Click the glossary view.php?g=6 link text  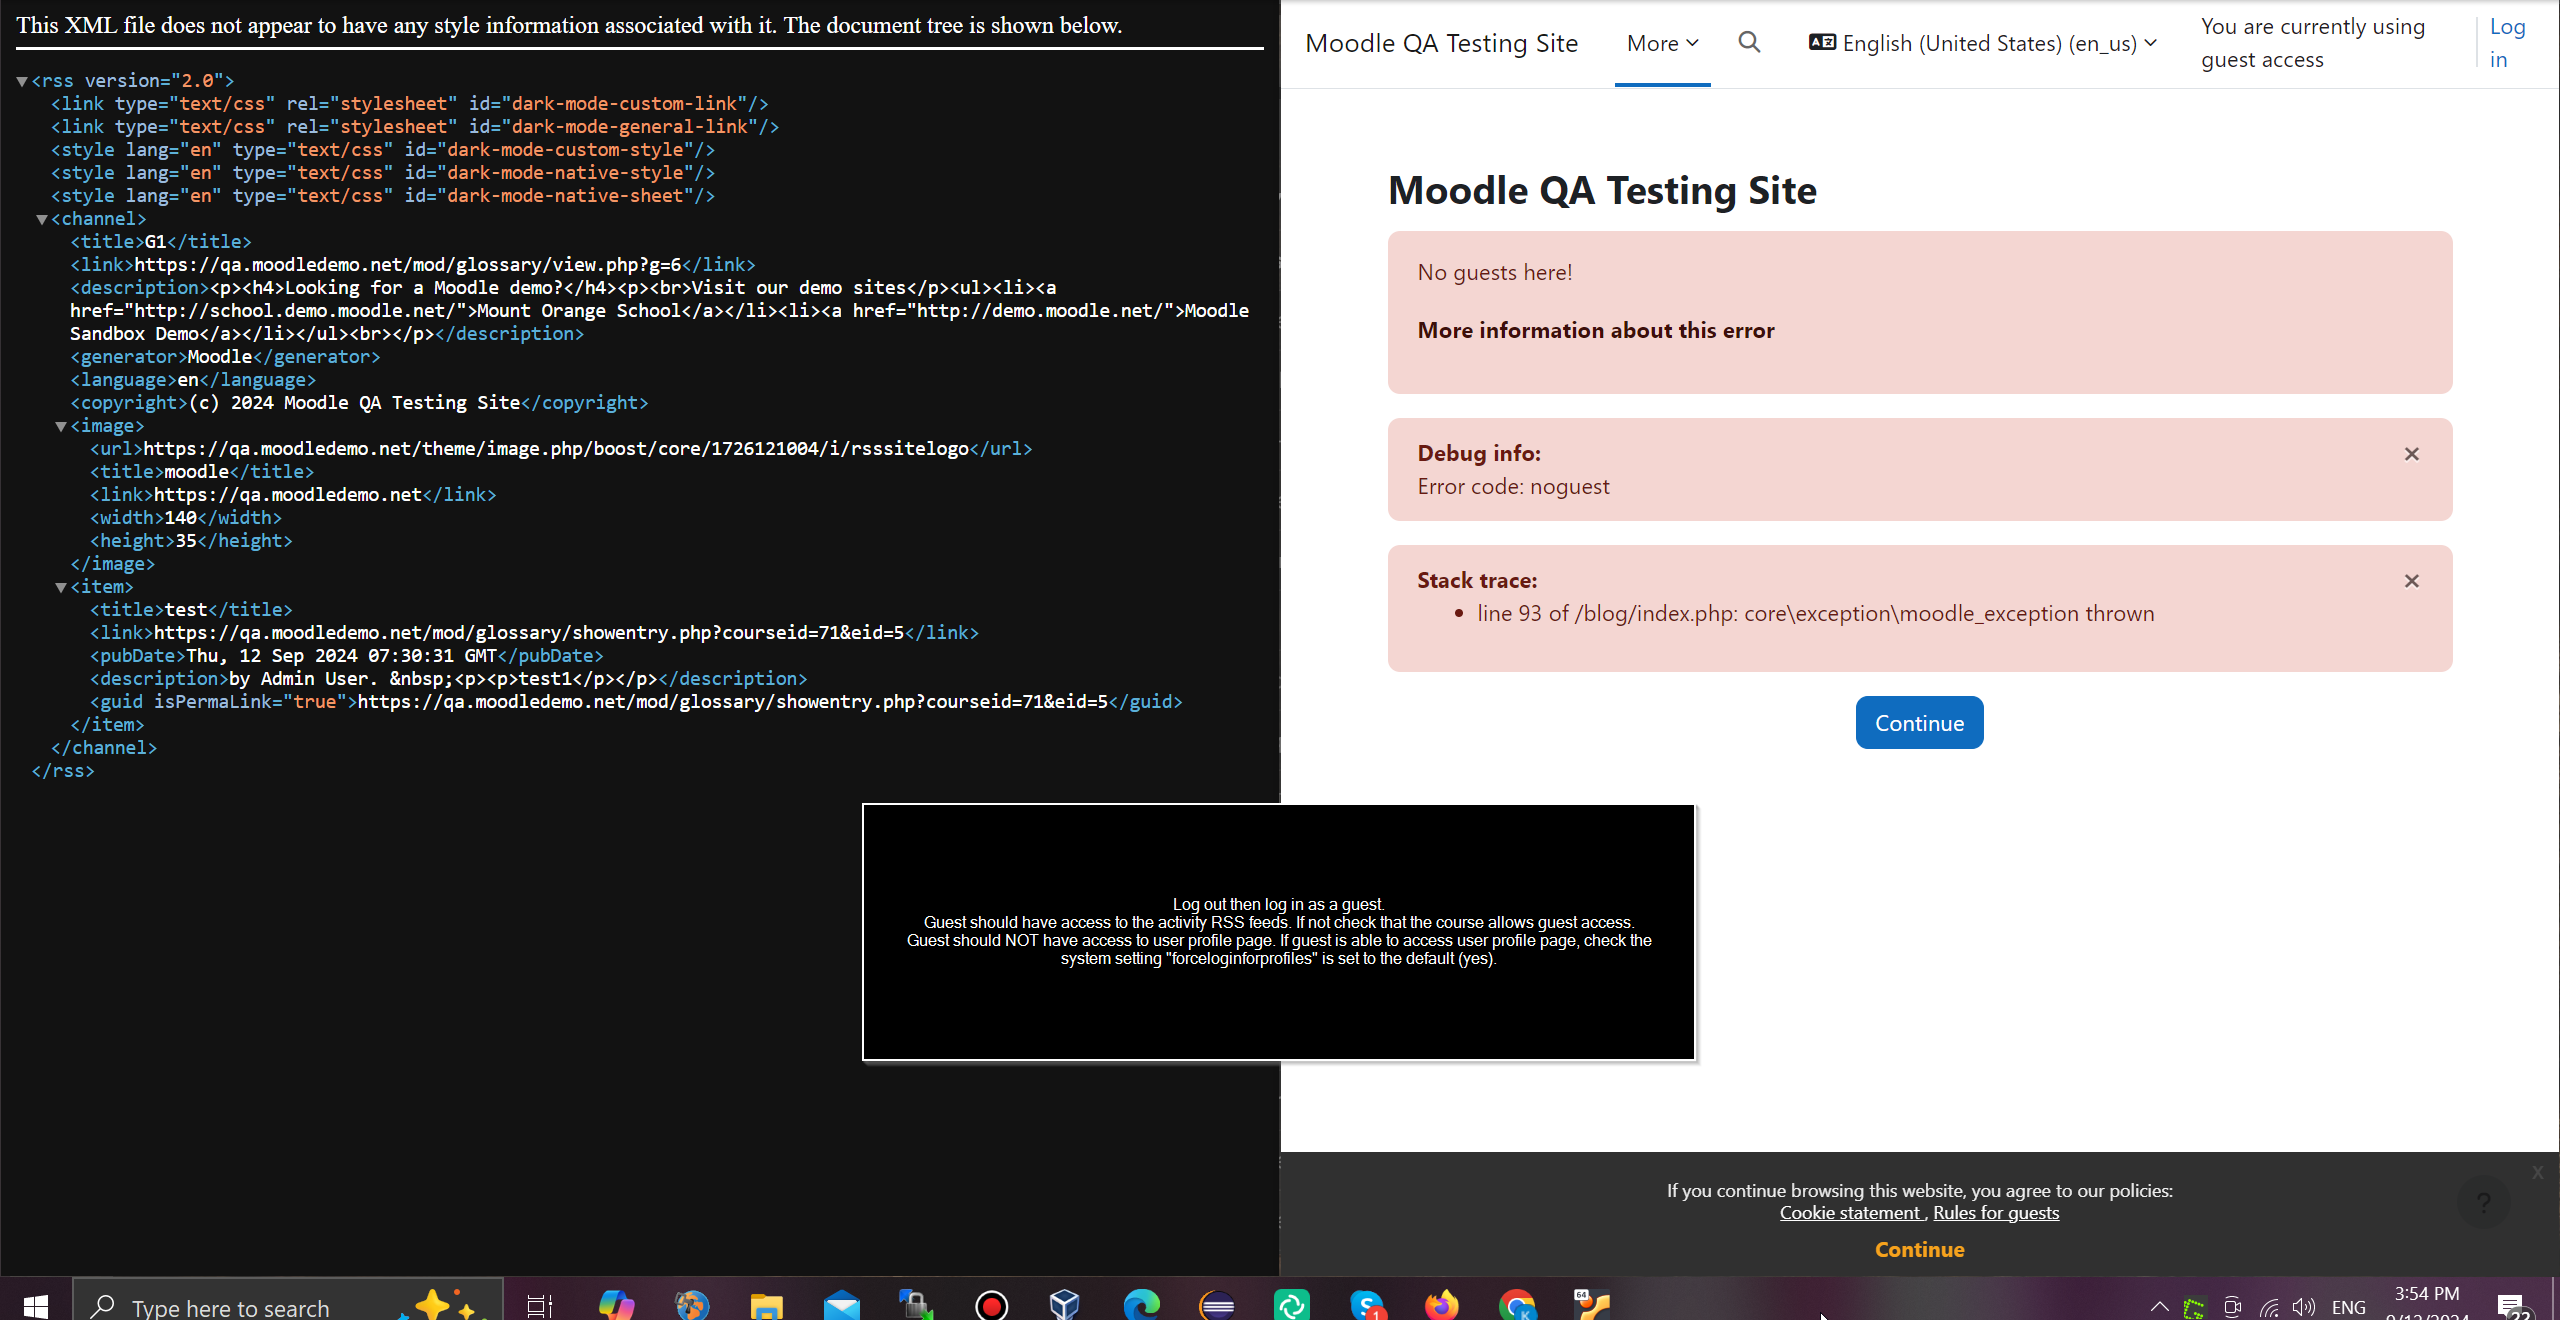pos(408,265)
